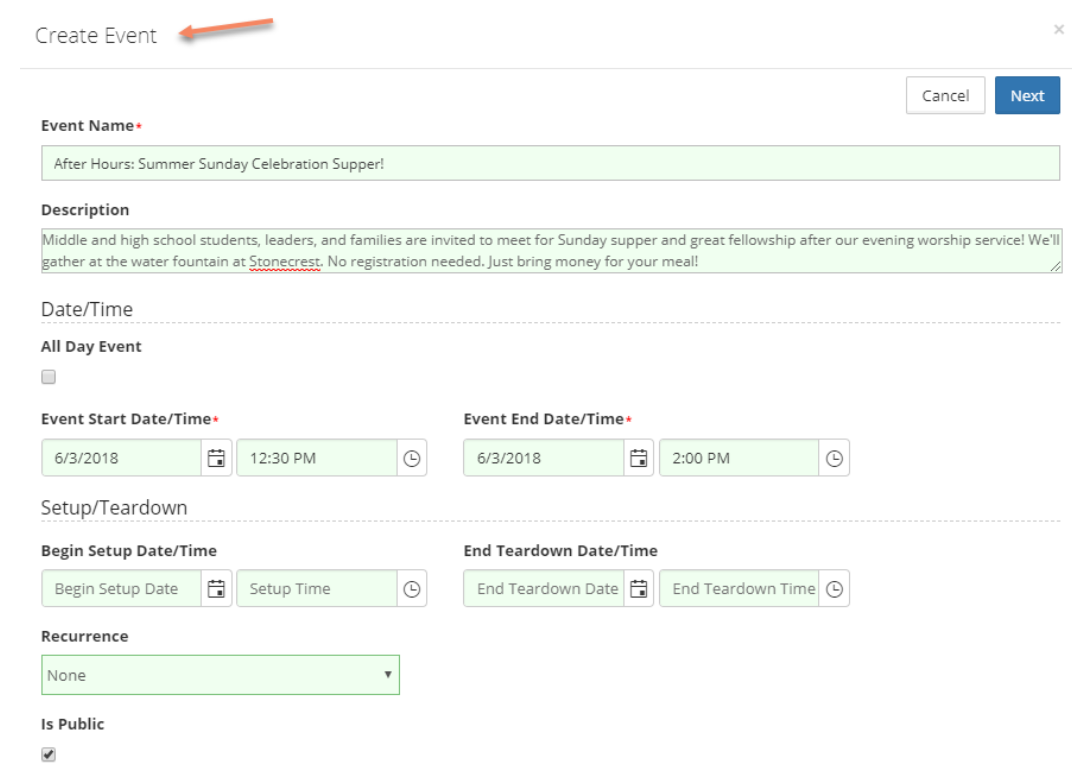Screen dimensions: 1072x775
Task: Click the Setup Time field
Action: coord(317,588)
